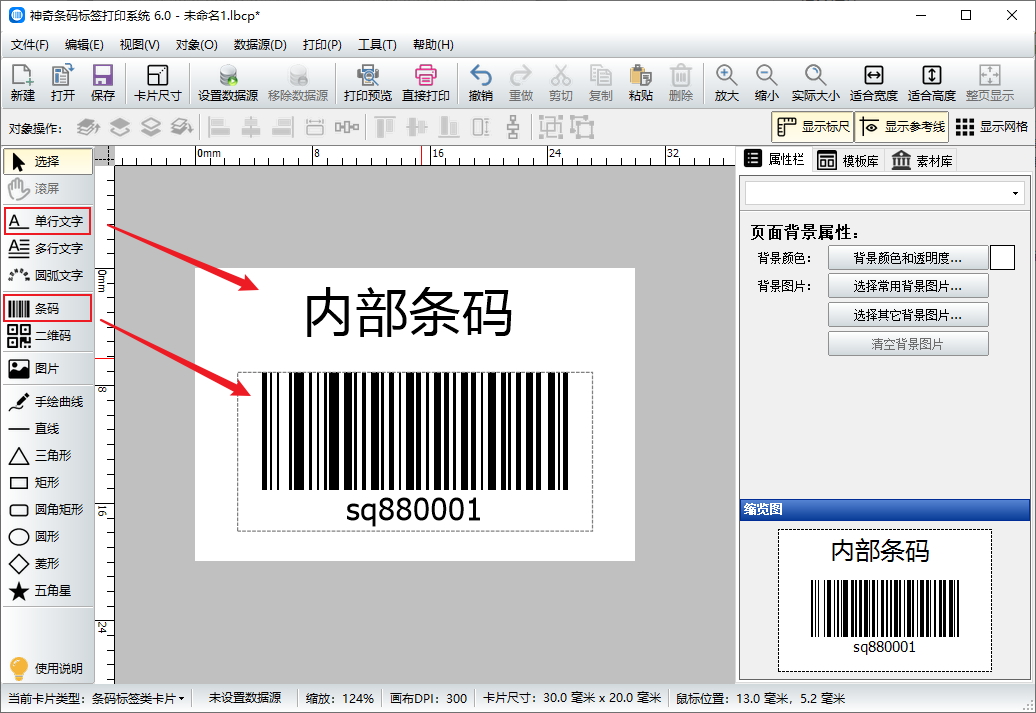Toggle 显示标尺 ruler display
The height and width of the screenshot is (713, 1036).
click(x=813, y=127)
